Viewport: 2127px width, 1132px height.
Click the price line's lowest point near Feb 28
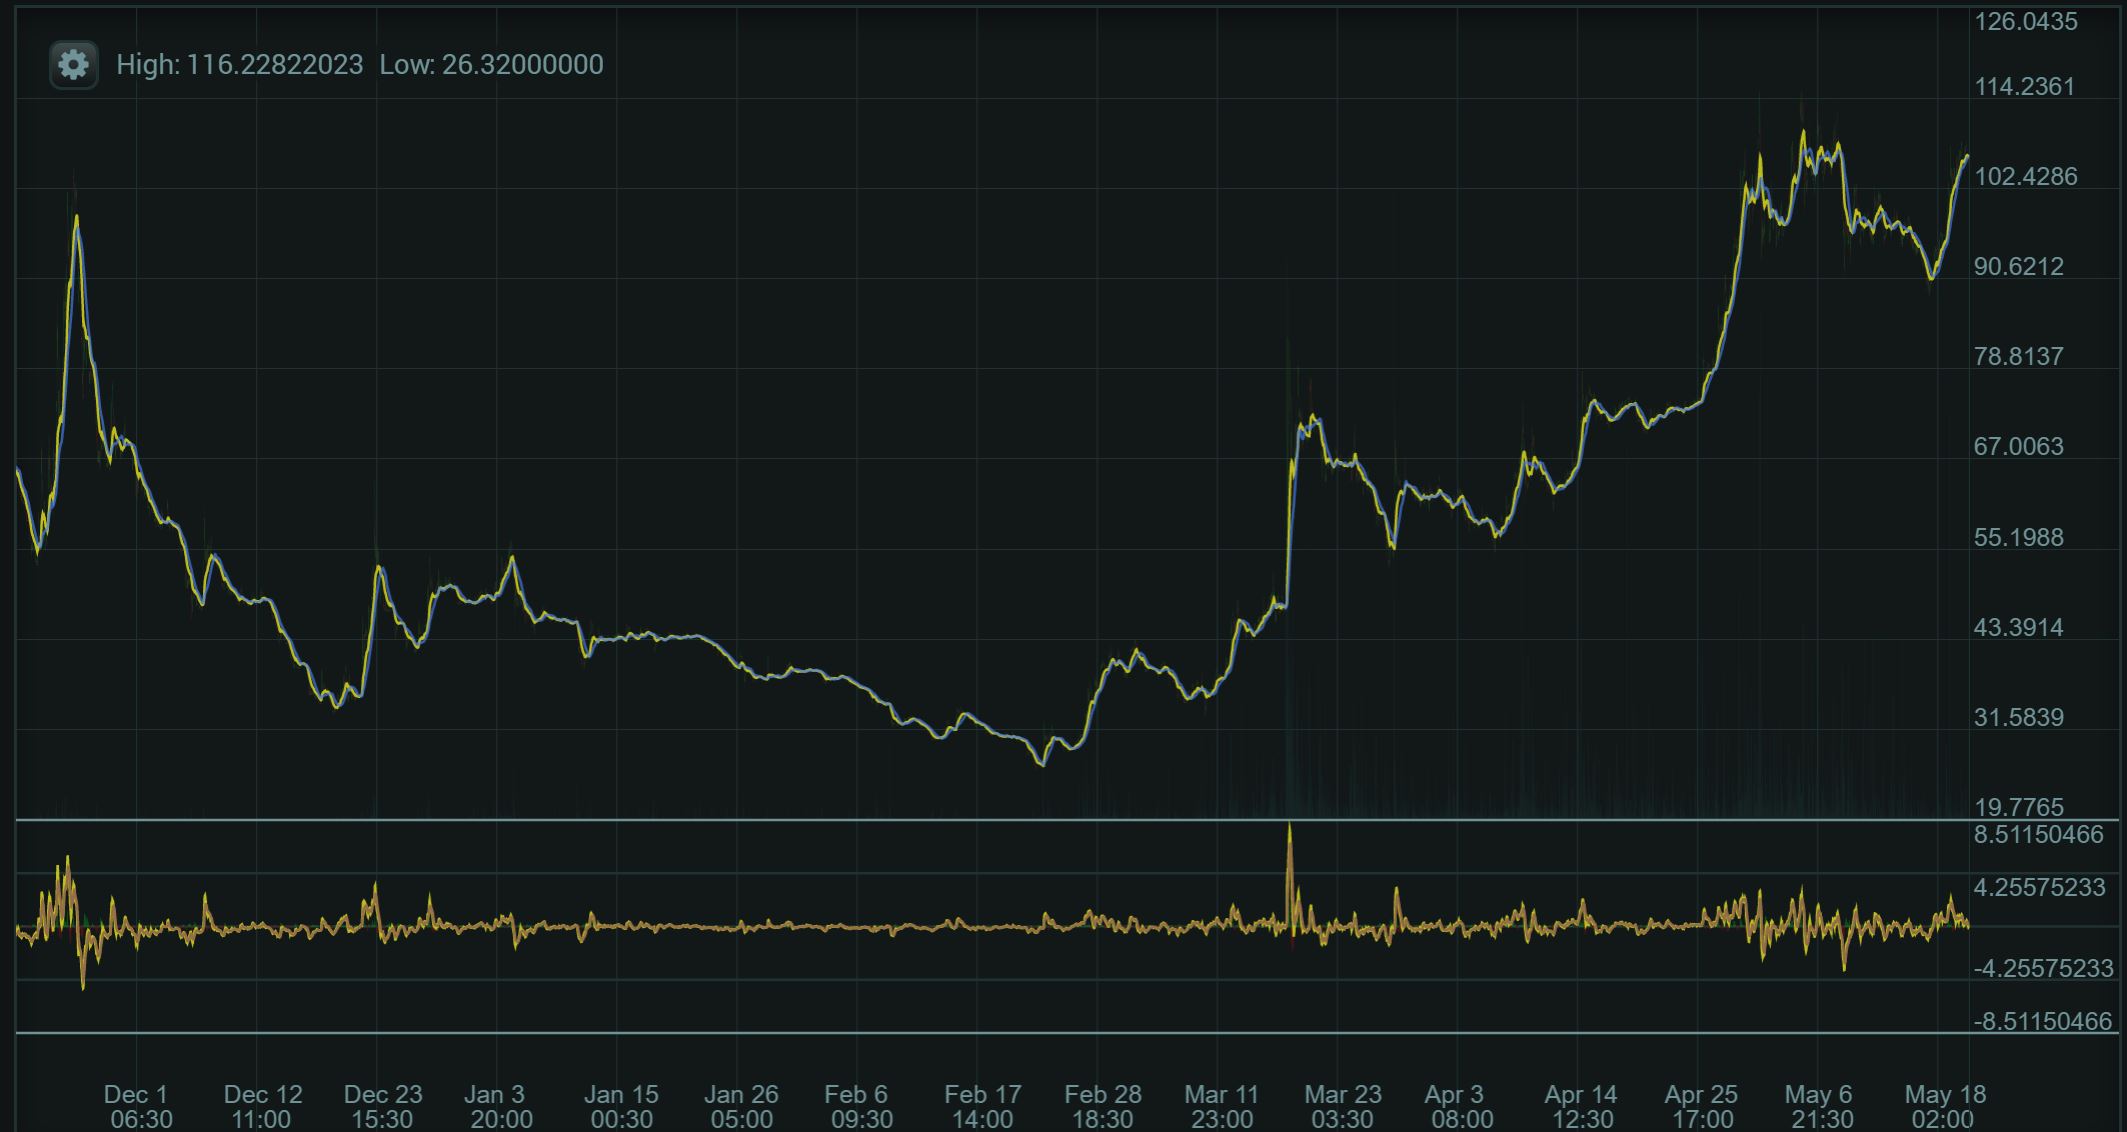pyautogui.click(x=1041, y=764)
